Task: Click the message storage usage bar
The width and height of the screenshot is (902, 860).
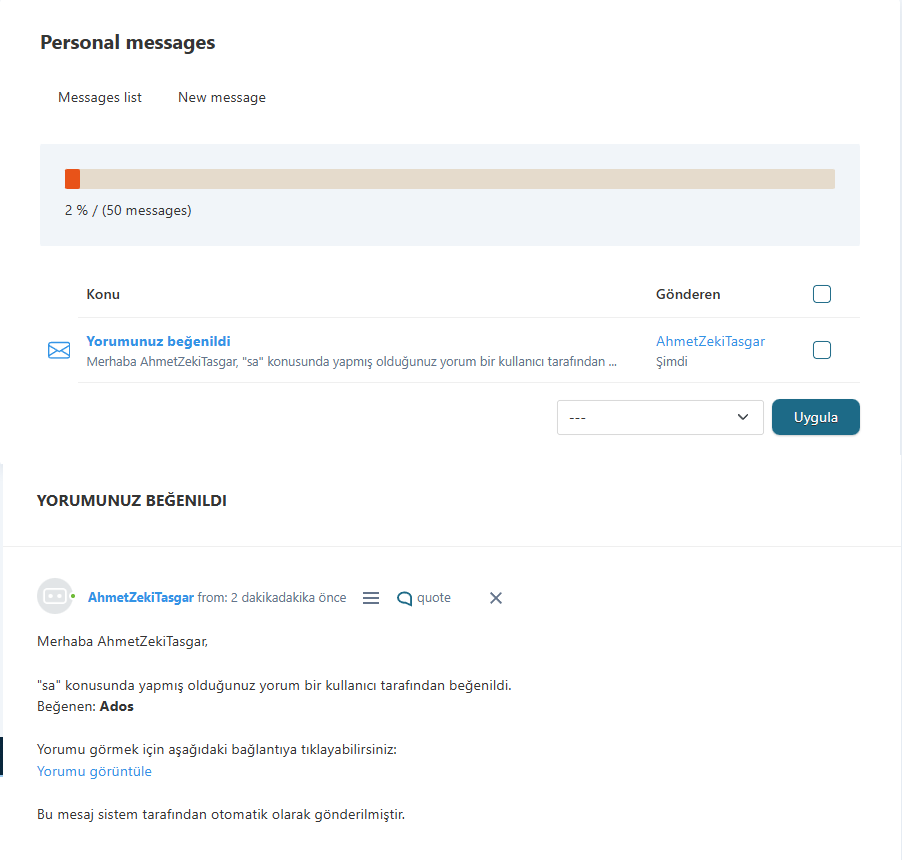Action: pos(450,179)
